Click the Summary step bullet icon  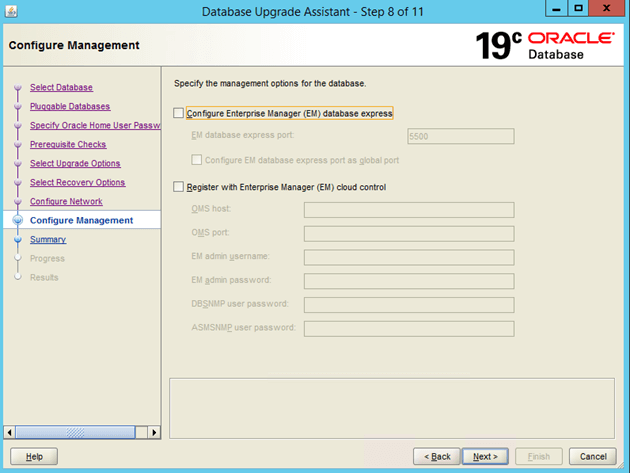(17, 240)
